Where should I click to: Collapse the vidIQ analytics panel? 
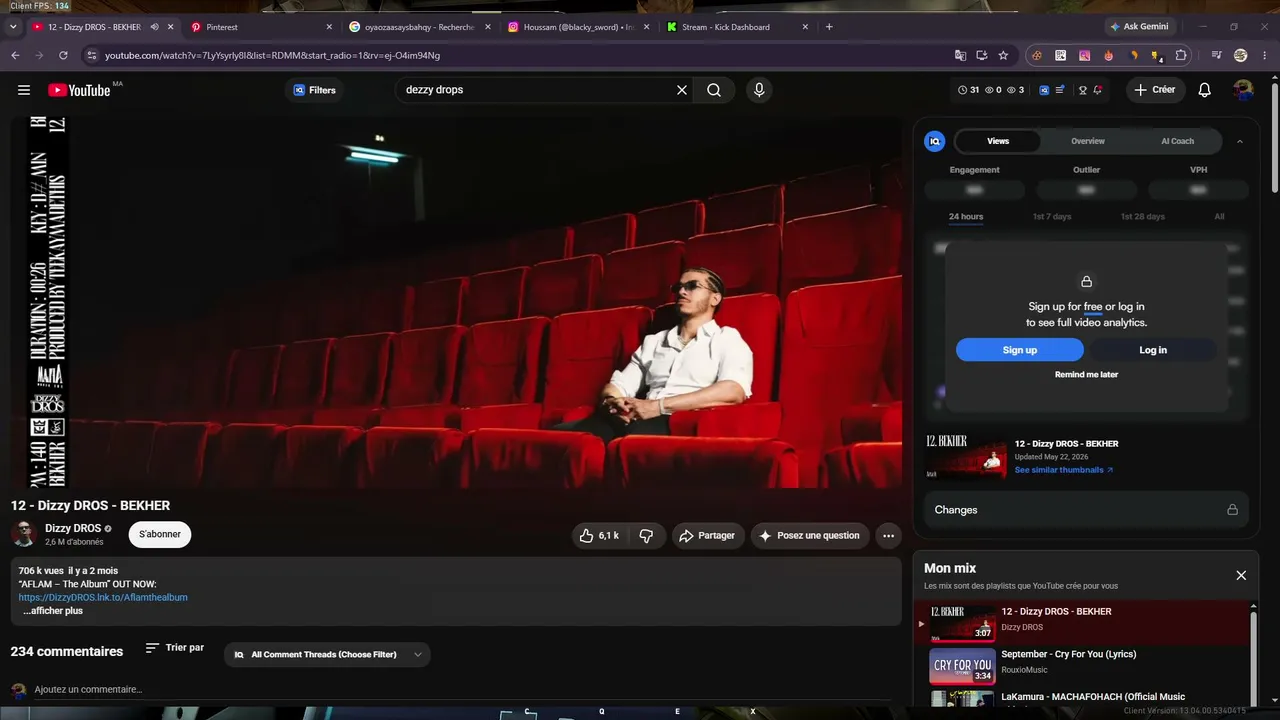(x=1240, y=141)
